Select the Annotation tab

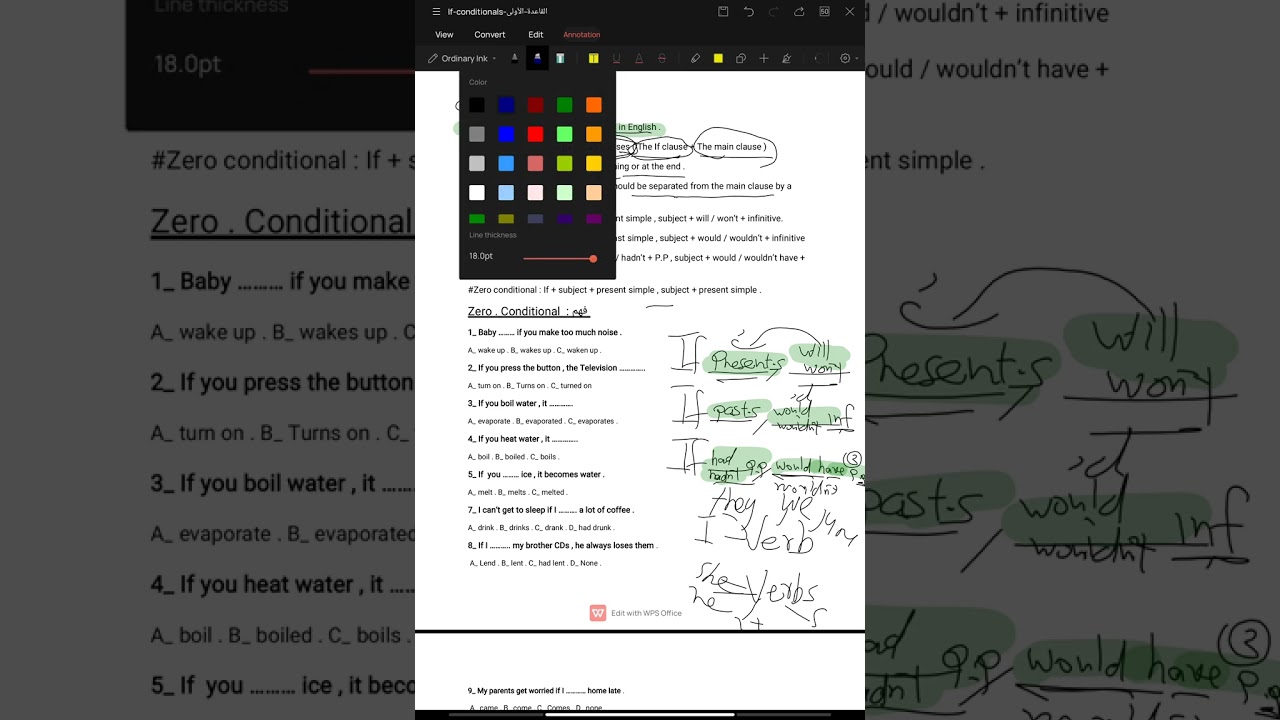tap(582, 35)
